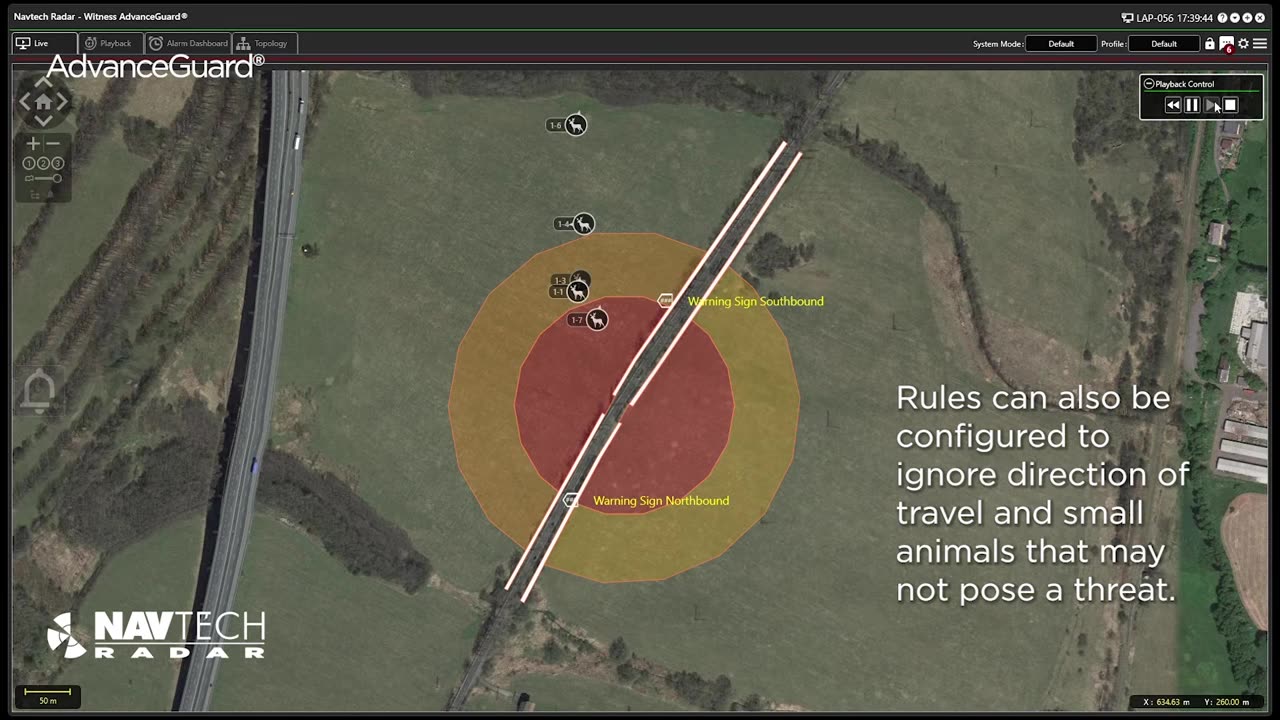Click the play button in Playback Control
The image size is (1280, 720).
(x=1211, y=105)
